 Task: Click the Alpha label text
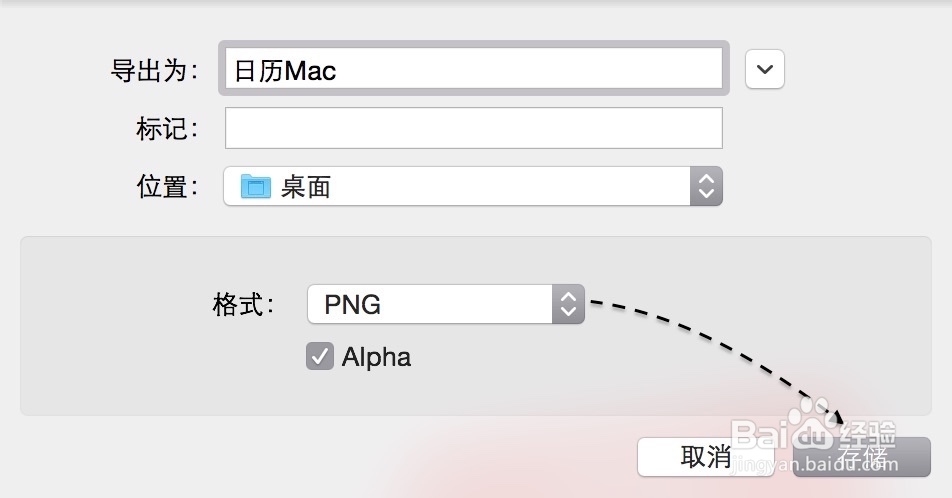pyautogui.click(x=376, y=357)
